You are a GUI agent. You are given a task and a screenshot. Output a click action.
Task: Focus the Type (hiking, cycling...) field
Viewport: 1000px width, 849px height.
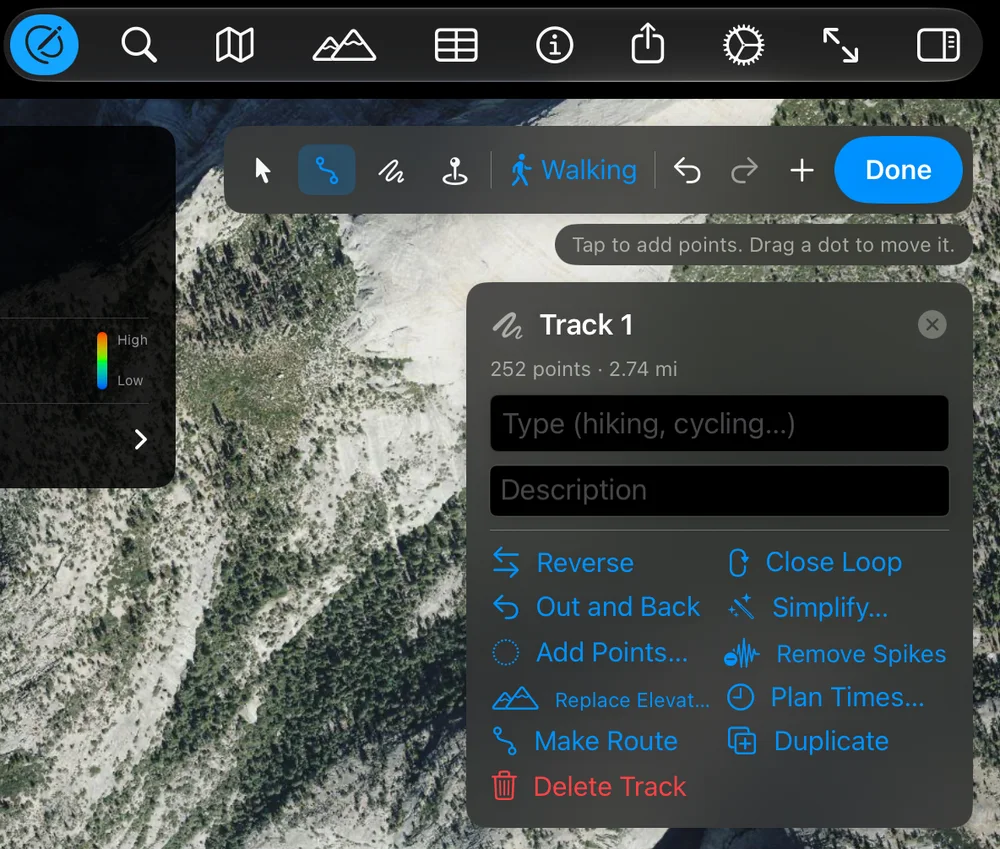click(719, 424)
